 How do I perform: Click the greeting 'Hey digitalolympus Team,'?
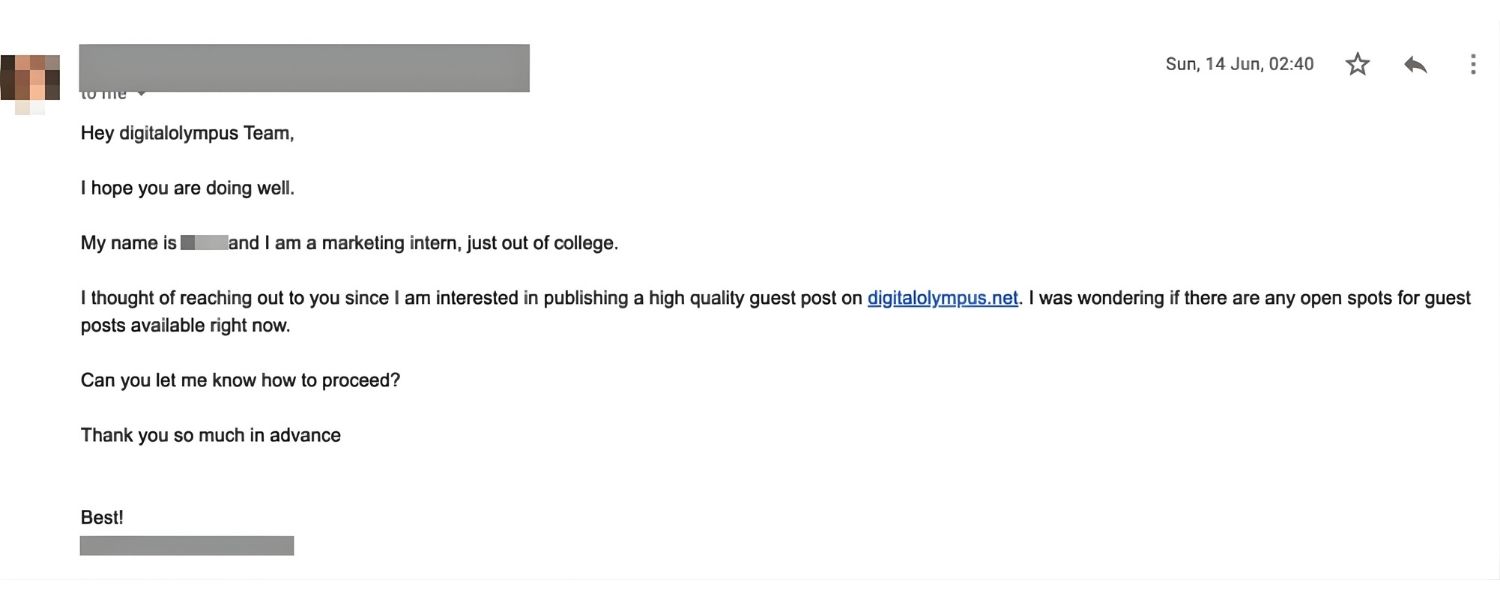(187, 132)
